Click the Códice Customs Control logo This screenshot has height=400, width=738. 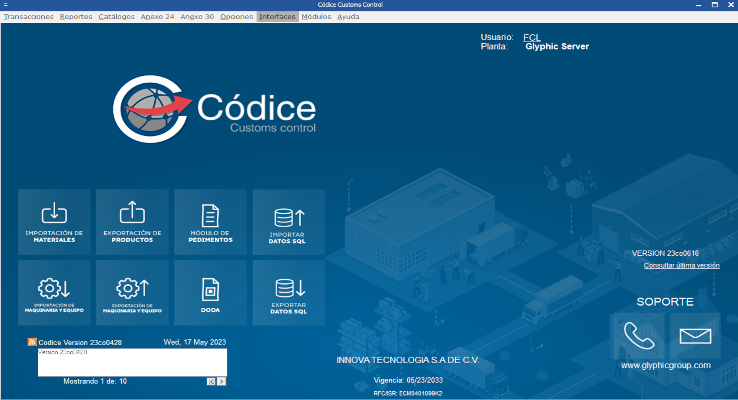214,109
